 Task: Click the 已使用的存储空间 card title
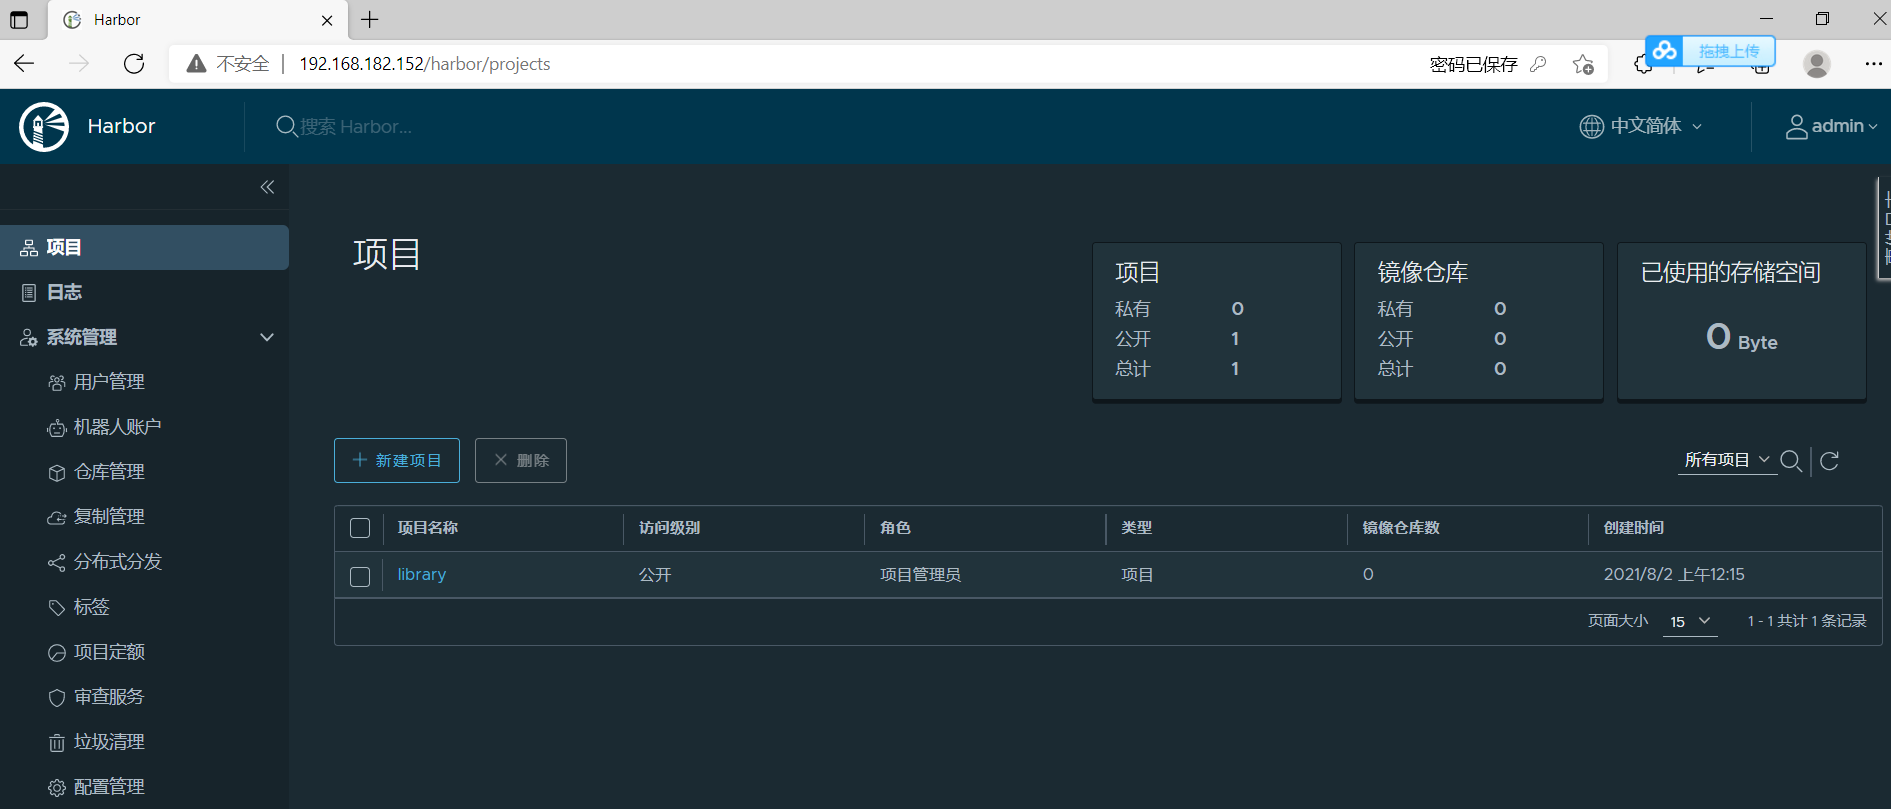[x=1731, y=272]
